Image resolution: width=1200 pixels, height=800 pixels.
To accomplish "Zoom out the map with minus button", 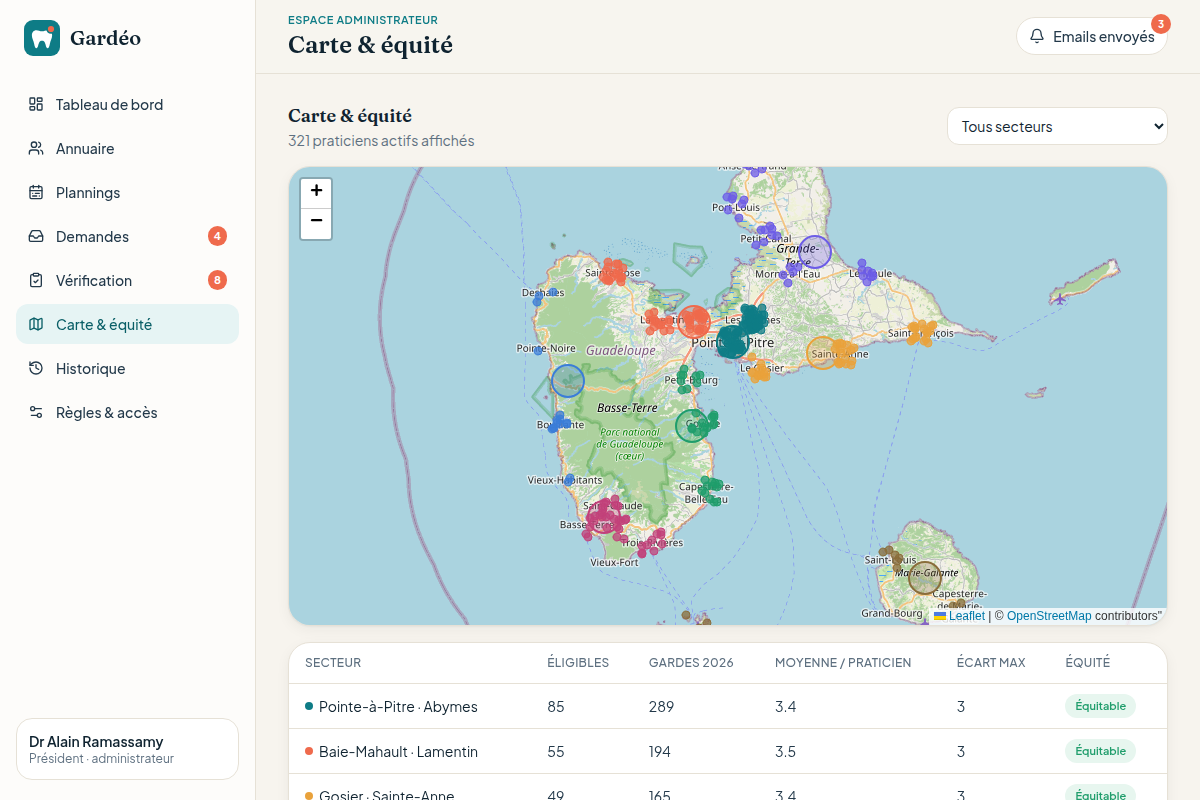I will 316,223.
